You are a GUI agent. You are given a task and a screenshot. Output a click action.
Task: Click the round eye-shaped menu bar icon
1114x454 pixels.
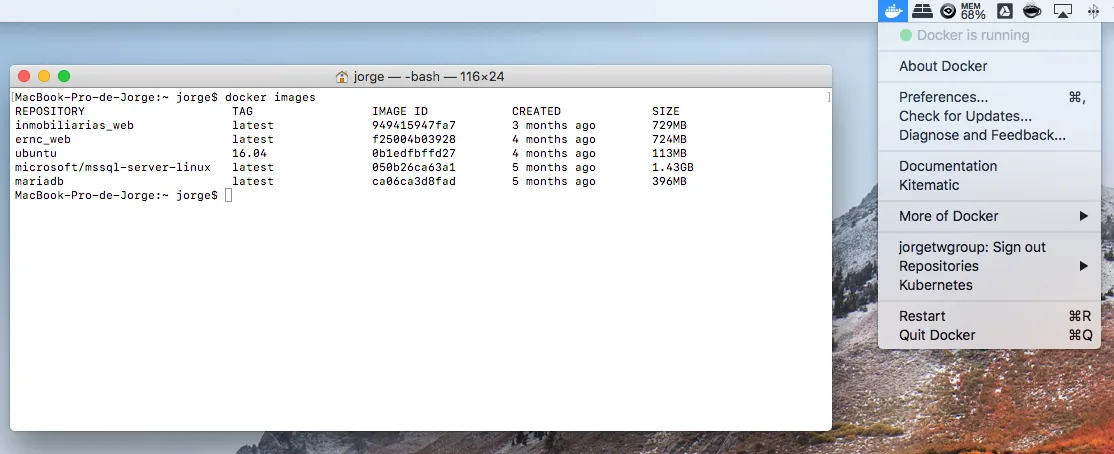pyautogui.click(x=948, y=11)
